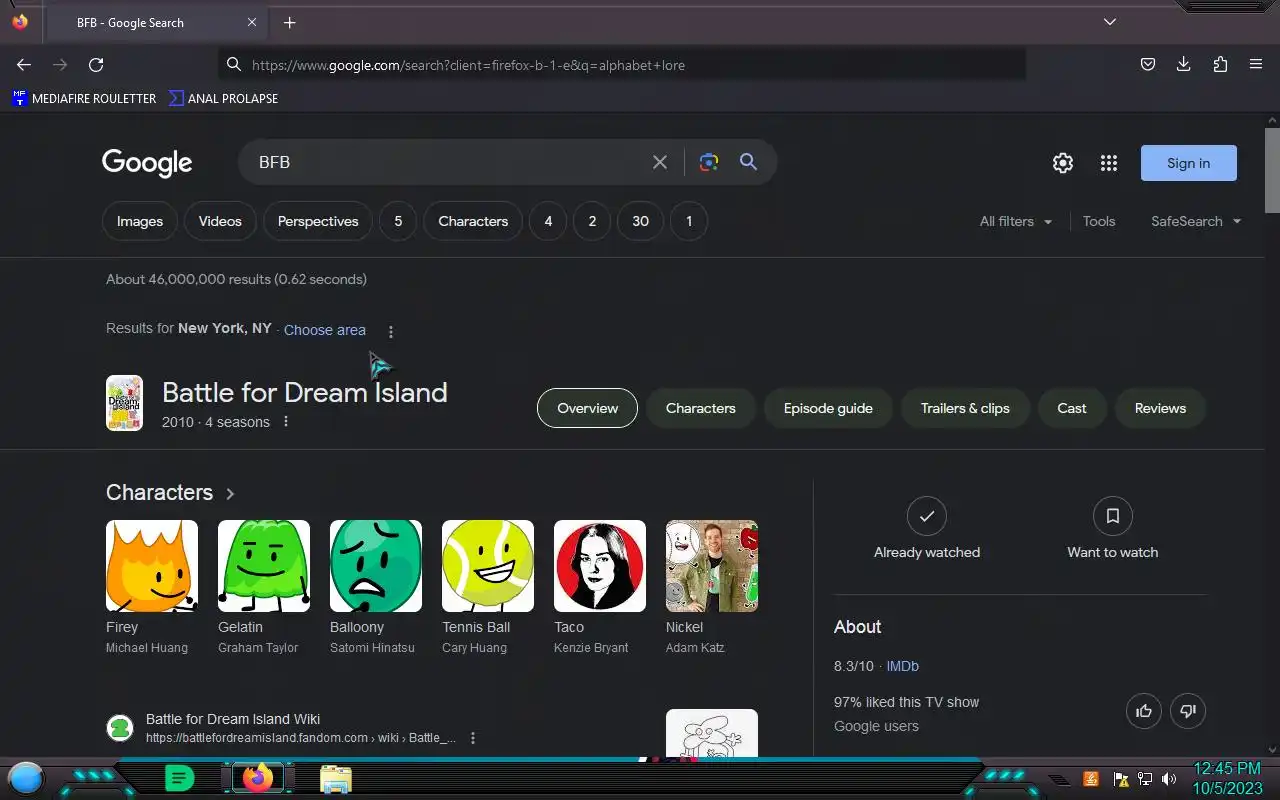Select the Overview tab
Viewport: 1280px width, 800px height.
[x=587, y=408]
